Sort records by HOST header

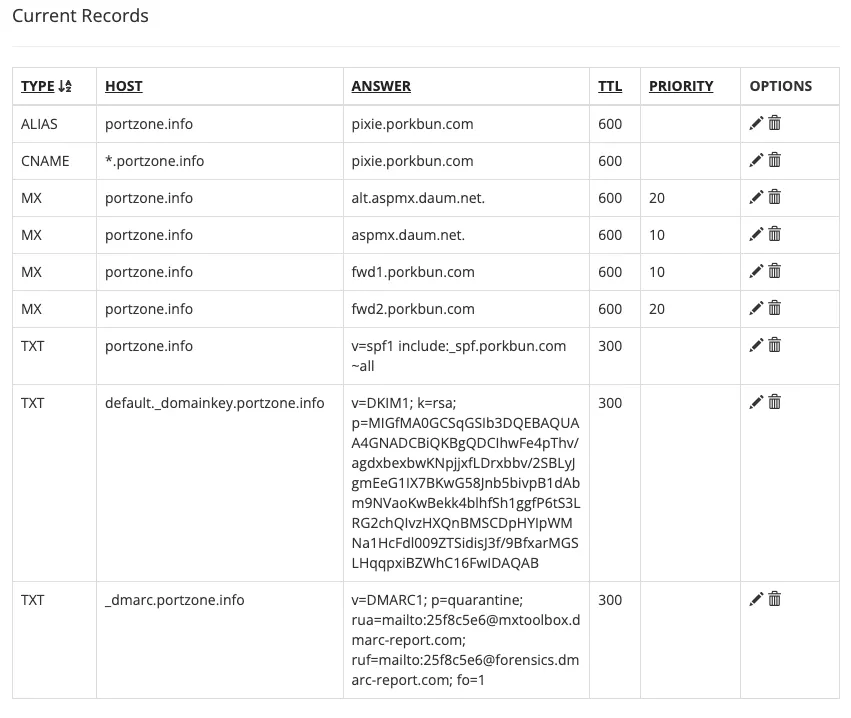[x=124, y=86]
